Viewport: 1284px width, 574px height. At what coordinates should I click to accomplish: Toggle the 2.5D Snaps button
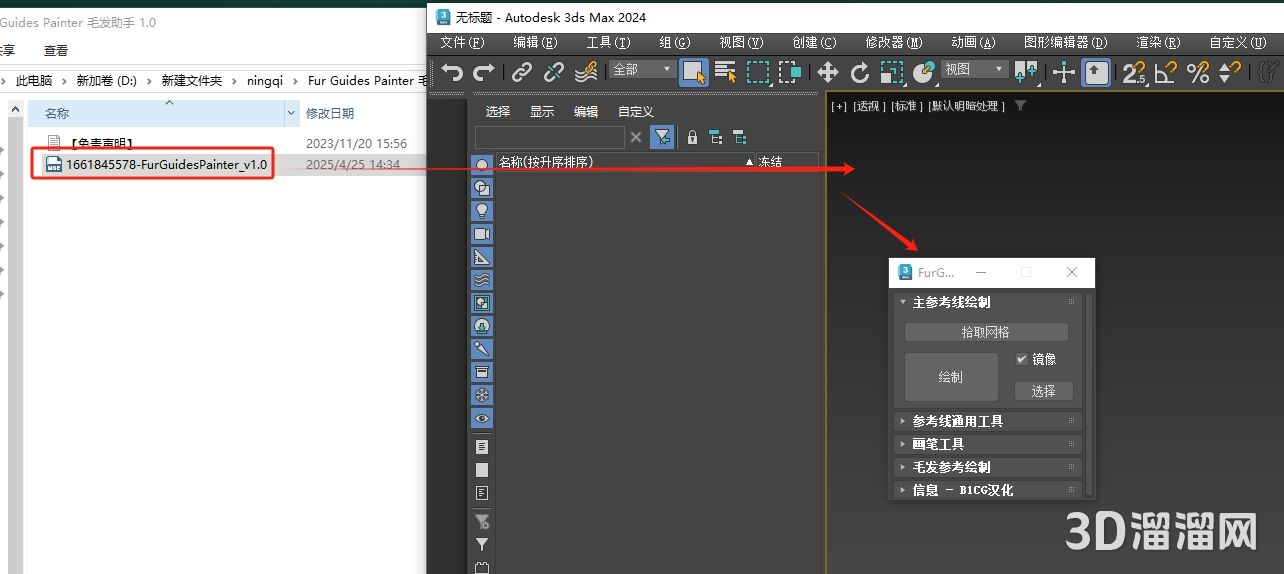pos(1134,72)
